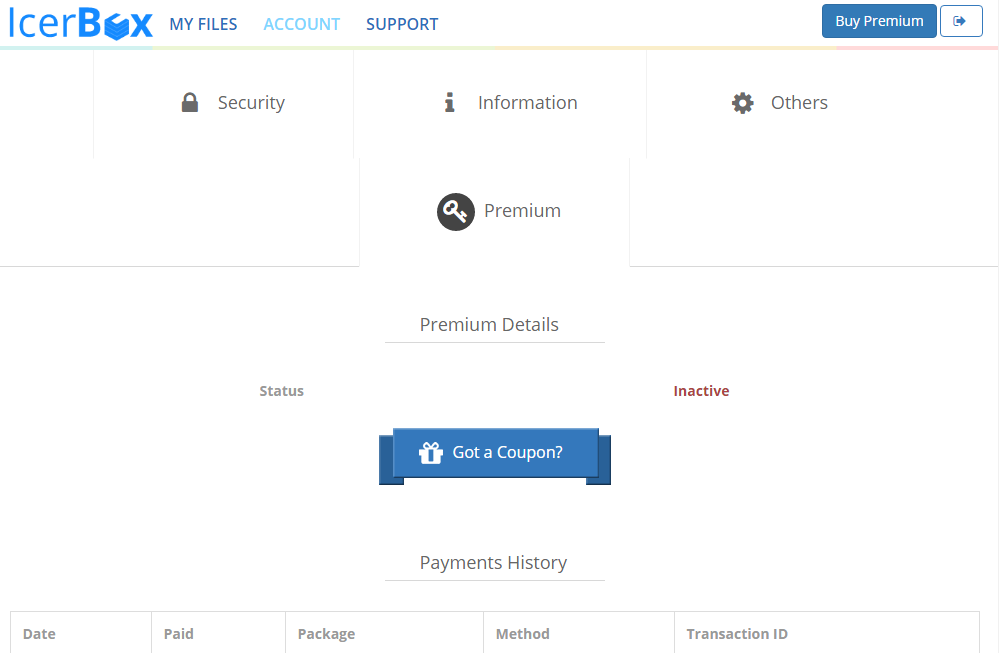Select the padlock Security icon
This screenshot has width=999, height=653.
(x=190, y=102)
